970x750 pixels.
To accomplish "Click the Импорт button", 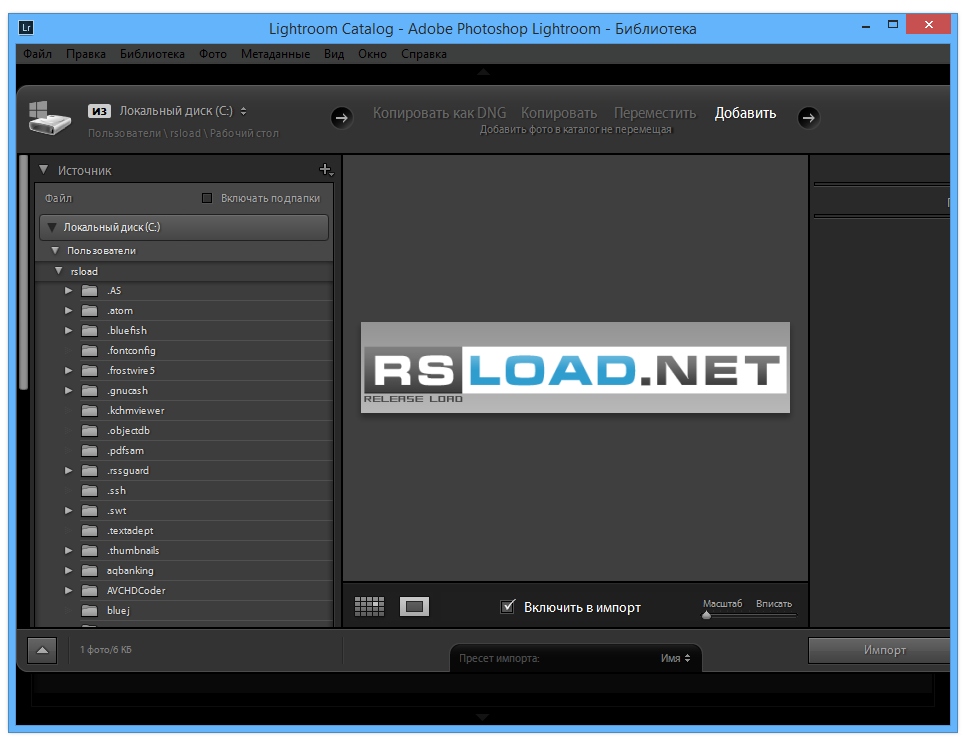I will (879, 650).
